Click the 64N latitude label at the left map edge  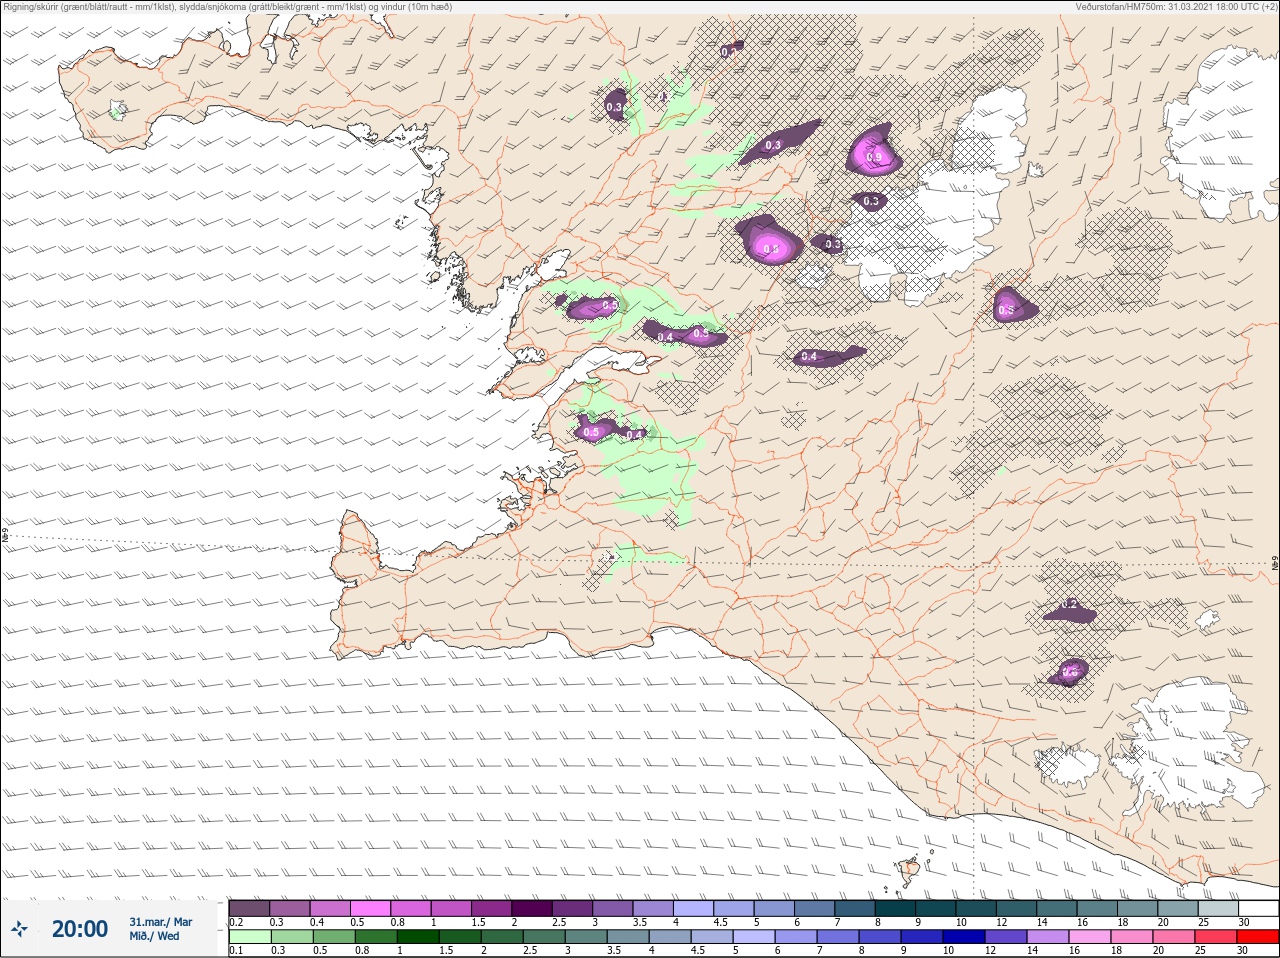4,536
